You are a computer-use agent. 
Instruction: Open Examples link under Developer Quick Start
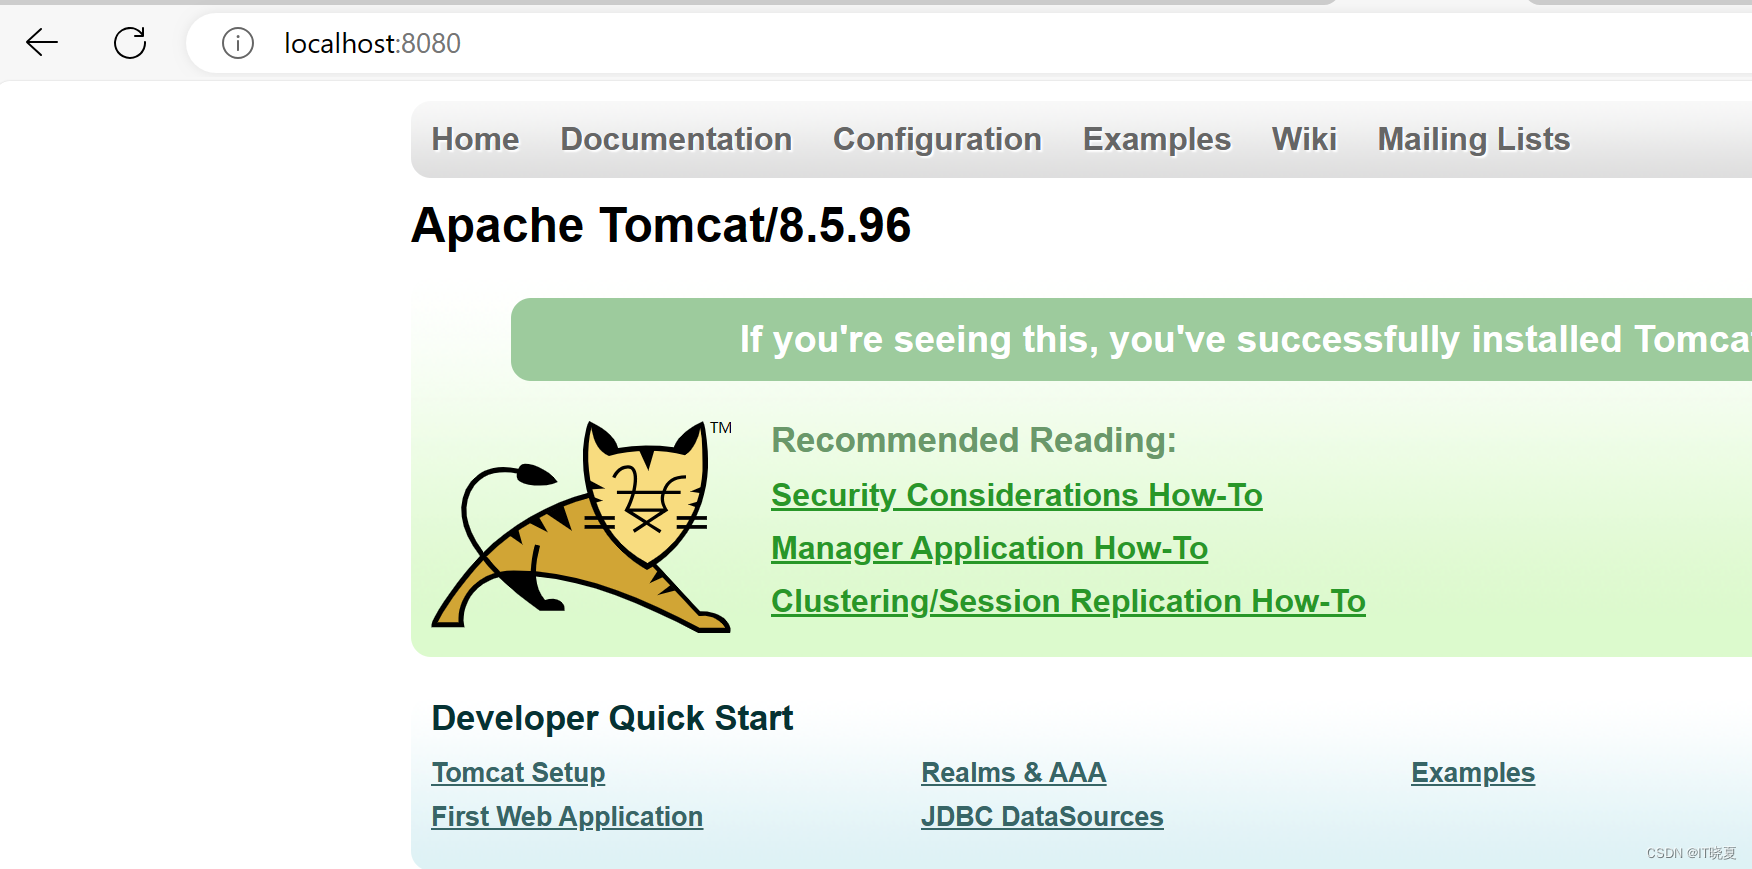click(x=1472, y=773)
